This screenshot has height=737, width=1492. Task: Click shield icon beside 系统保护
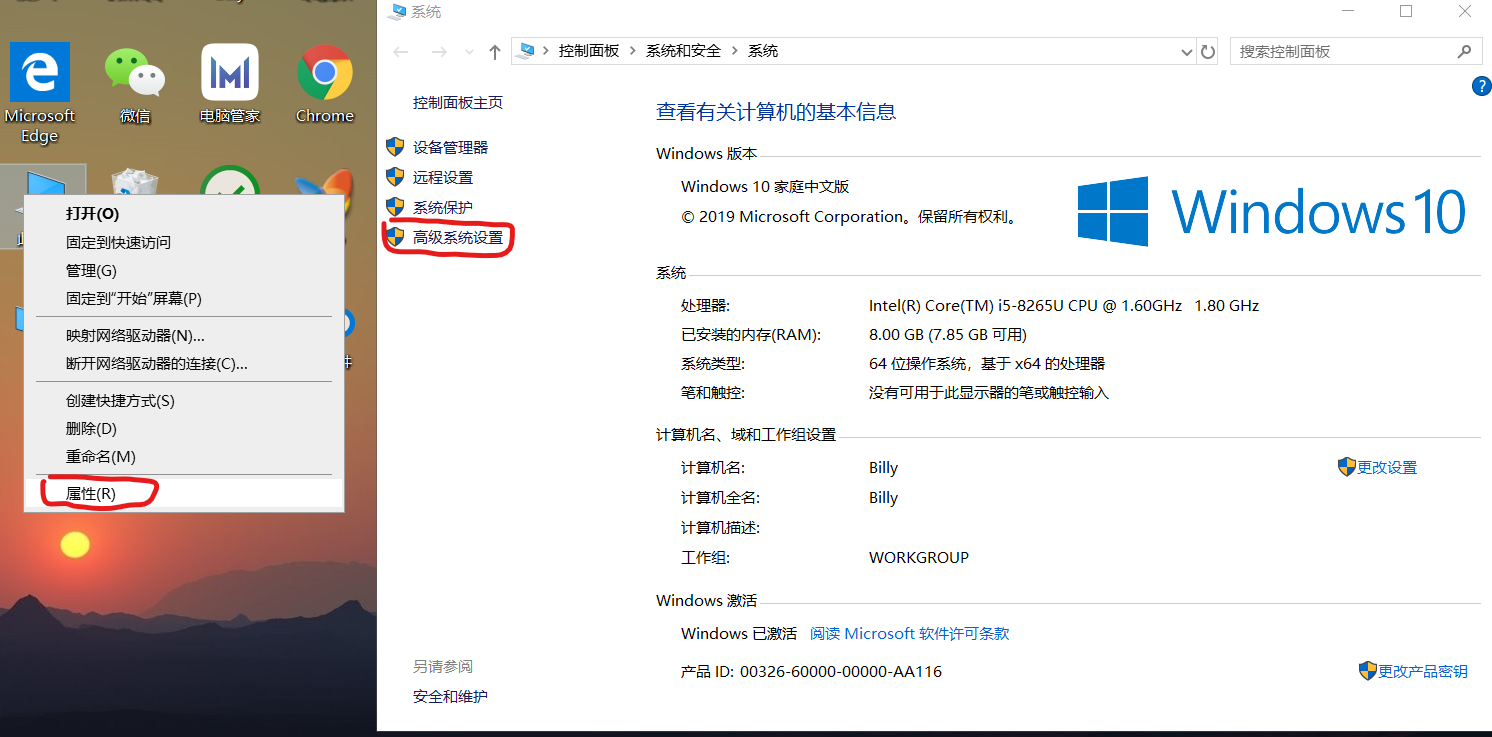[x=395, y=207]
